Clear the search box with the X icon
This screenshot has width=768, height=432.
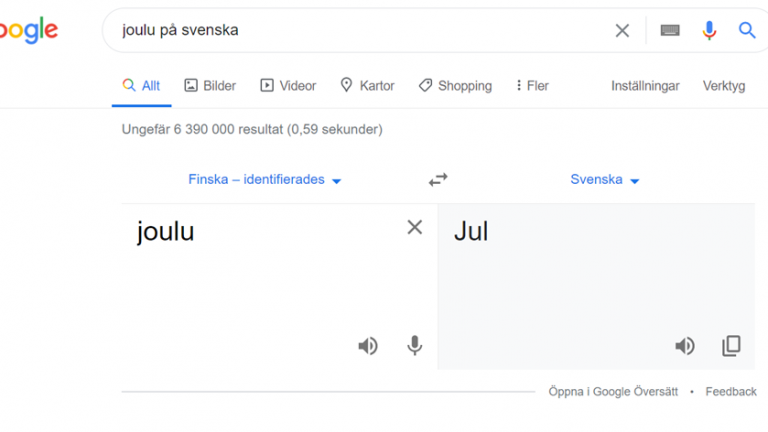tap(622, 30)
